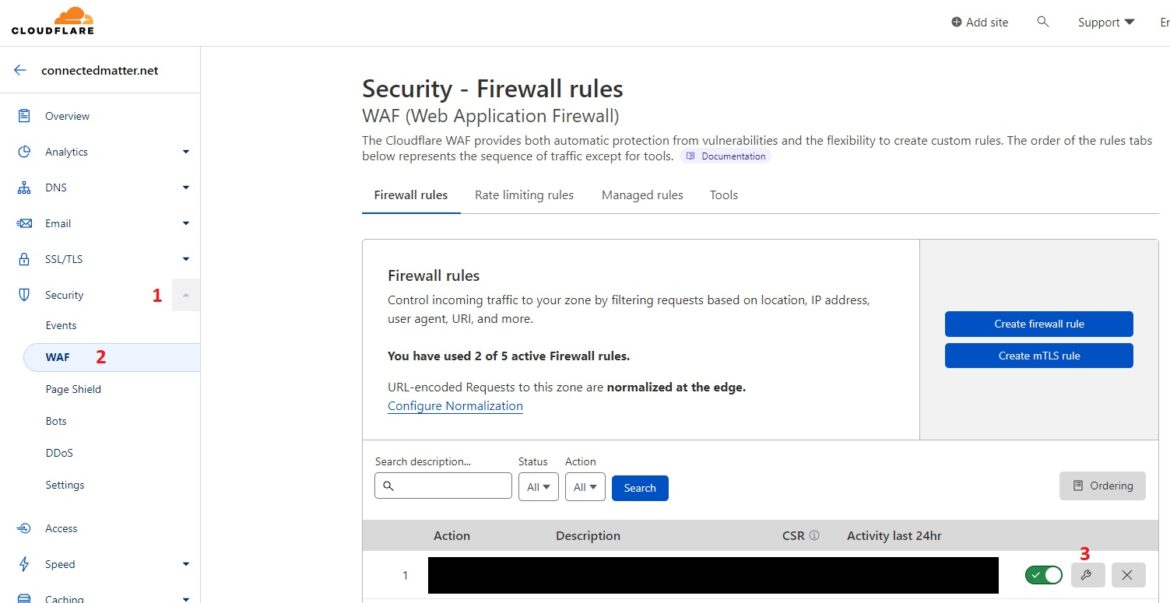Click the back arrow next to connectedmatter.net

[x=20, y=69]
